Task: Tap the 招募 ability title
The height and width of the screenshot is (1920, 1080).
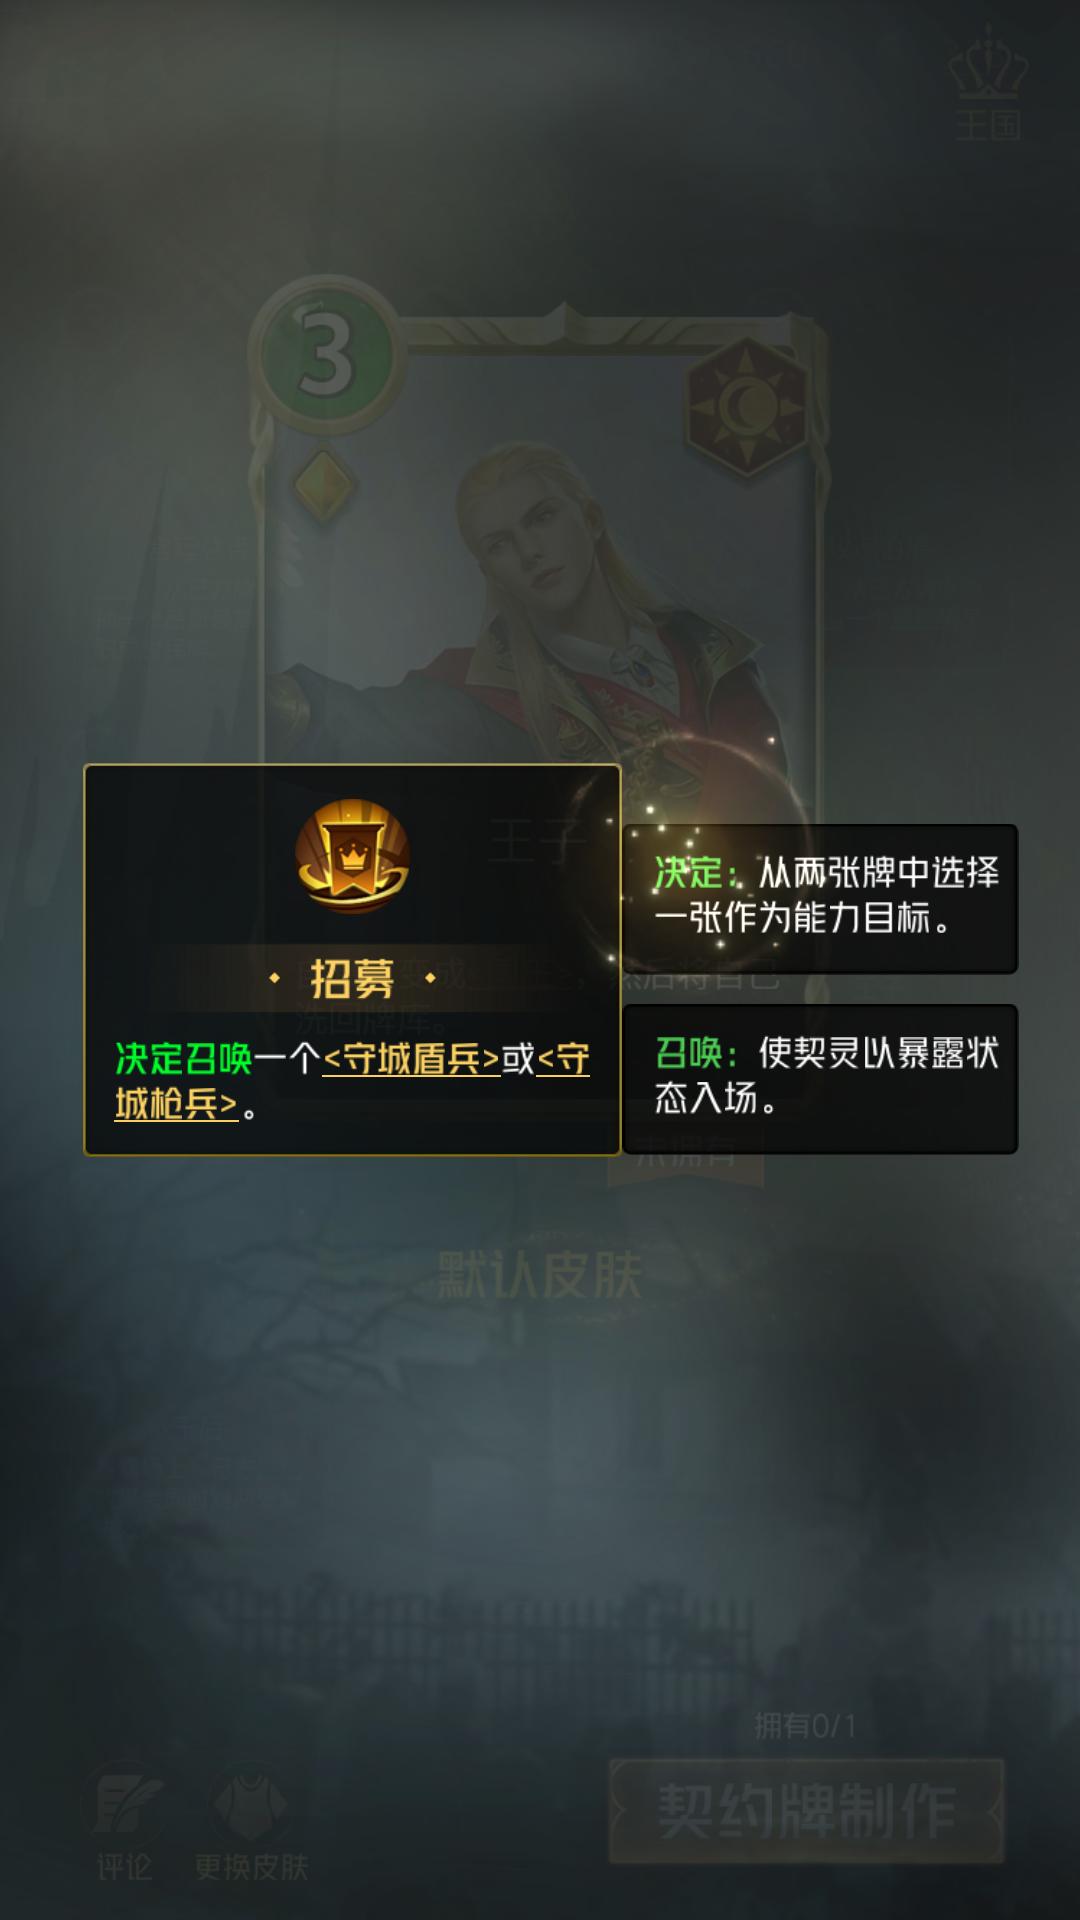Action: pyautogui.click(x=352, y=978)
